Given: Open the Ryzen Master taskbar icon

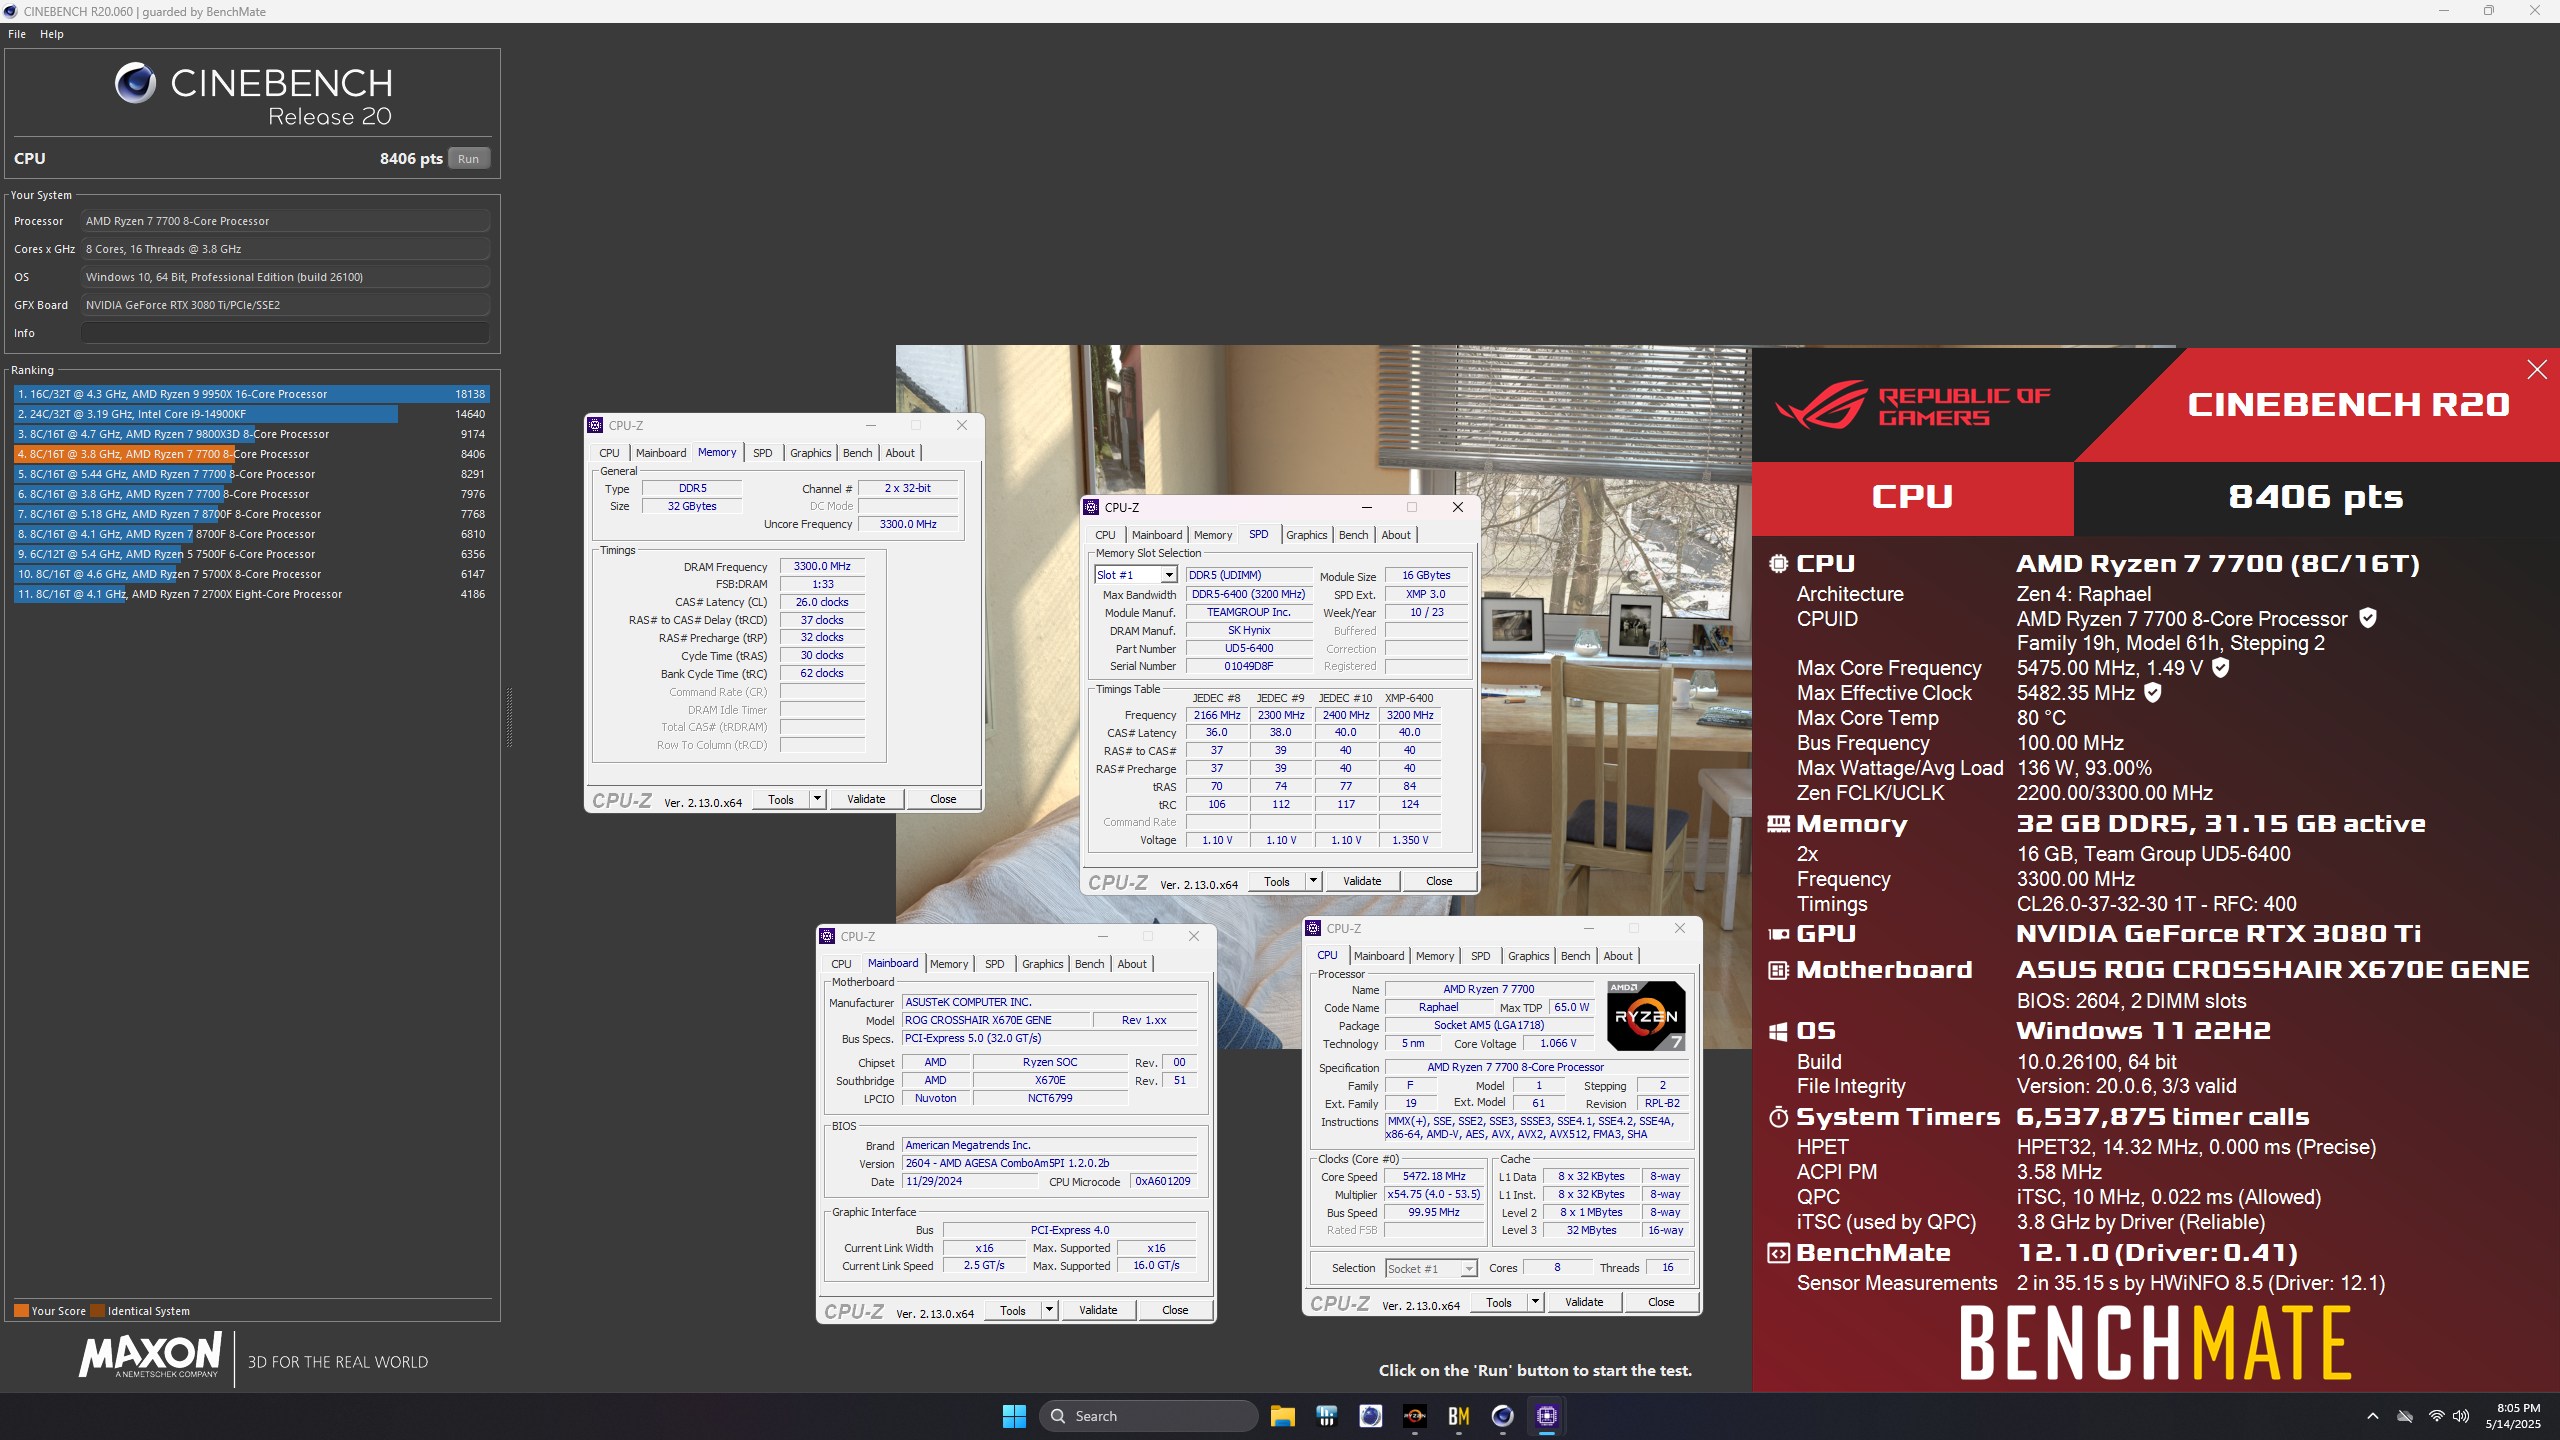Looking at the screenshot, I should point(1414,1416).
